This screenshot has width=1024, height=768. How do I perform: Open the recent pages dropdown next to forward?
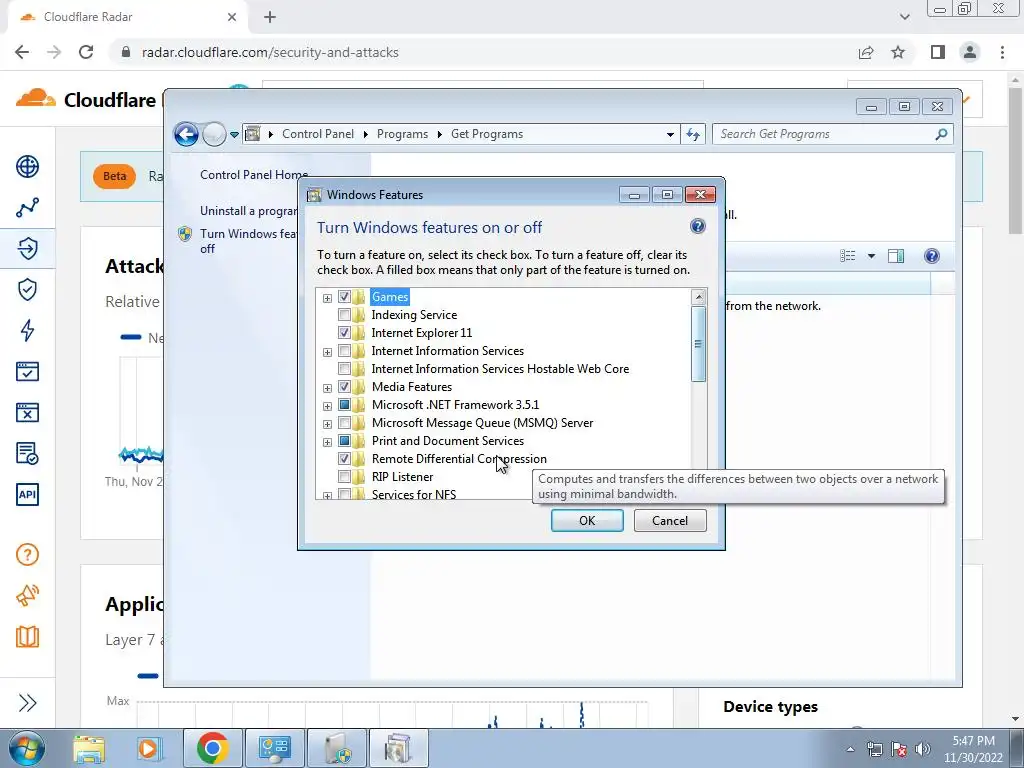coord(234,135)
